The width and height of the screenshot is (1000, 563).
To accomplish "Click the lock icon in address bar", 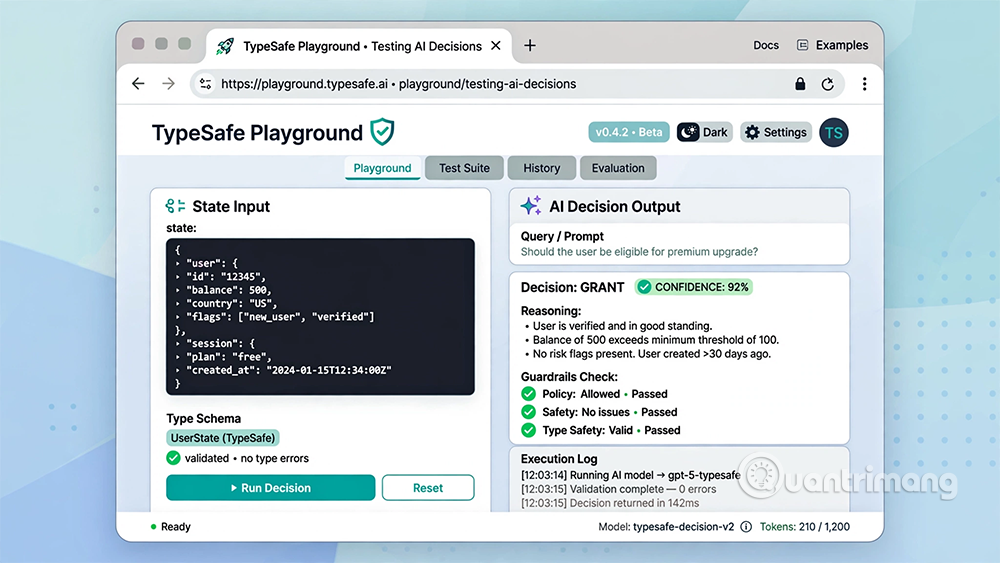I will tap(800, 84).
